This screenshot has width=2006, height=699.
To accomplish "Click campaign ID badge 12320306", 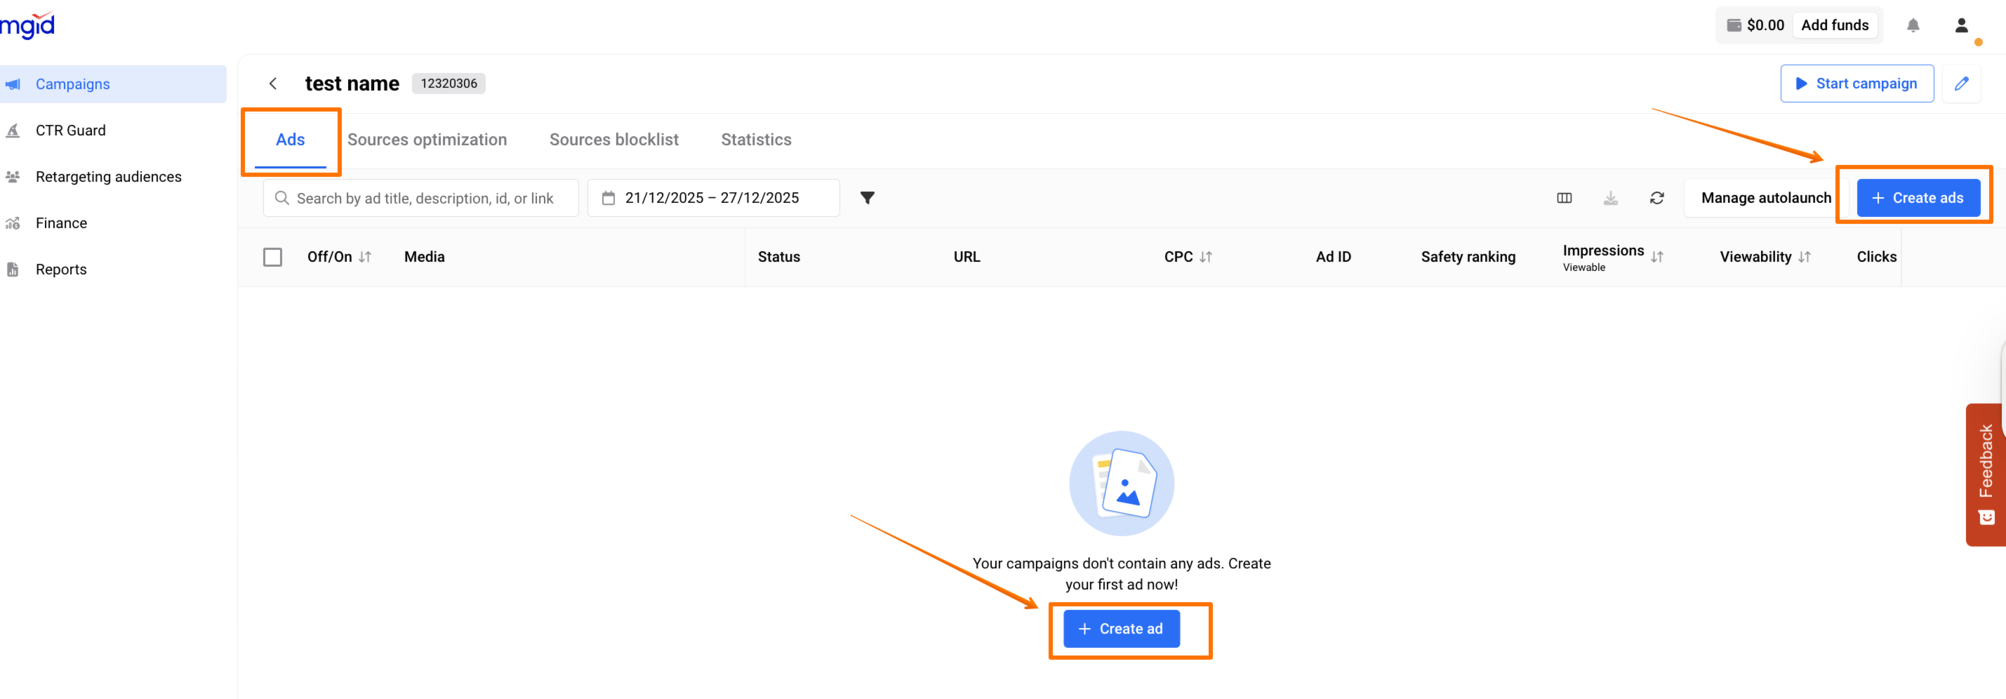I will tap(449, 84).
